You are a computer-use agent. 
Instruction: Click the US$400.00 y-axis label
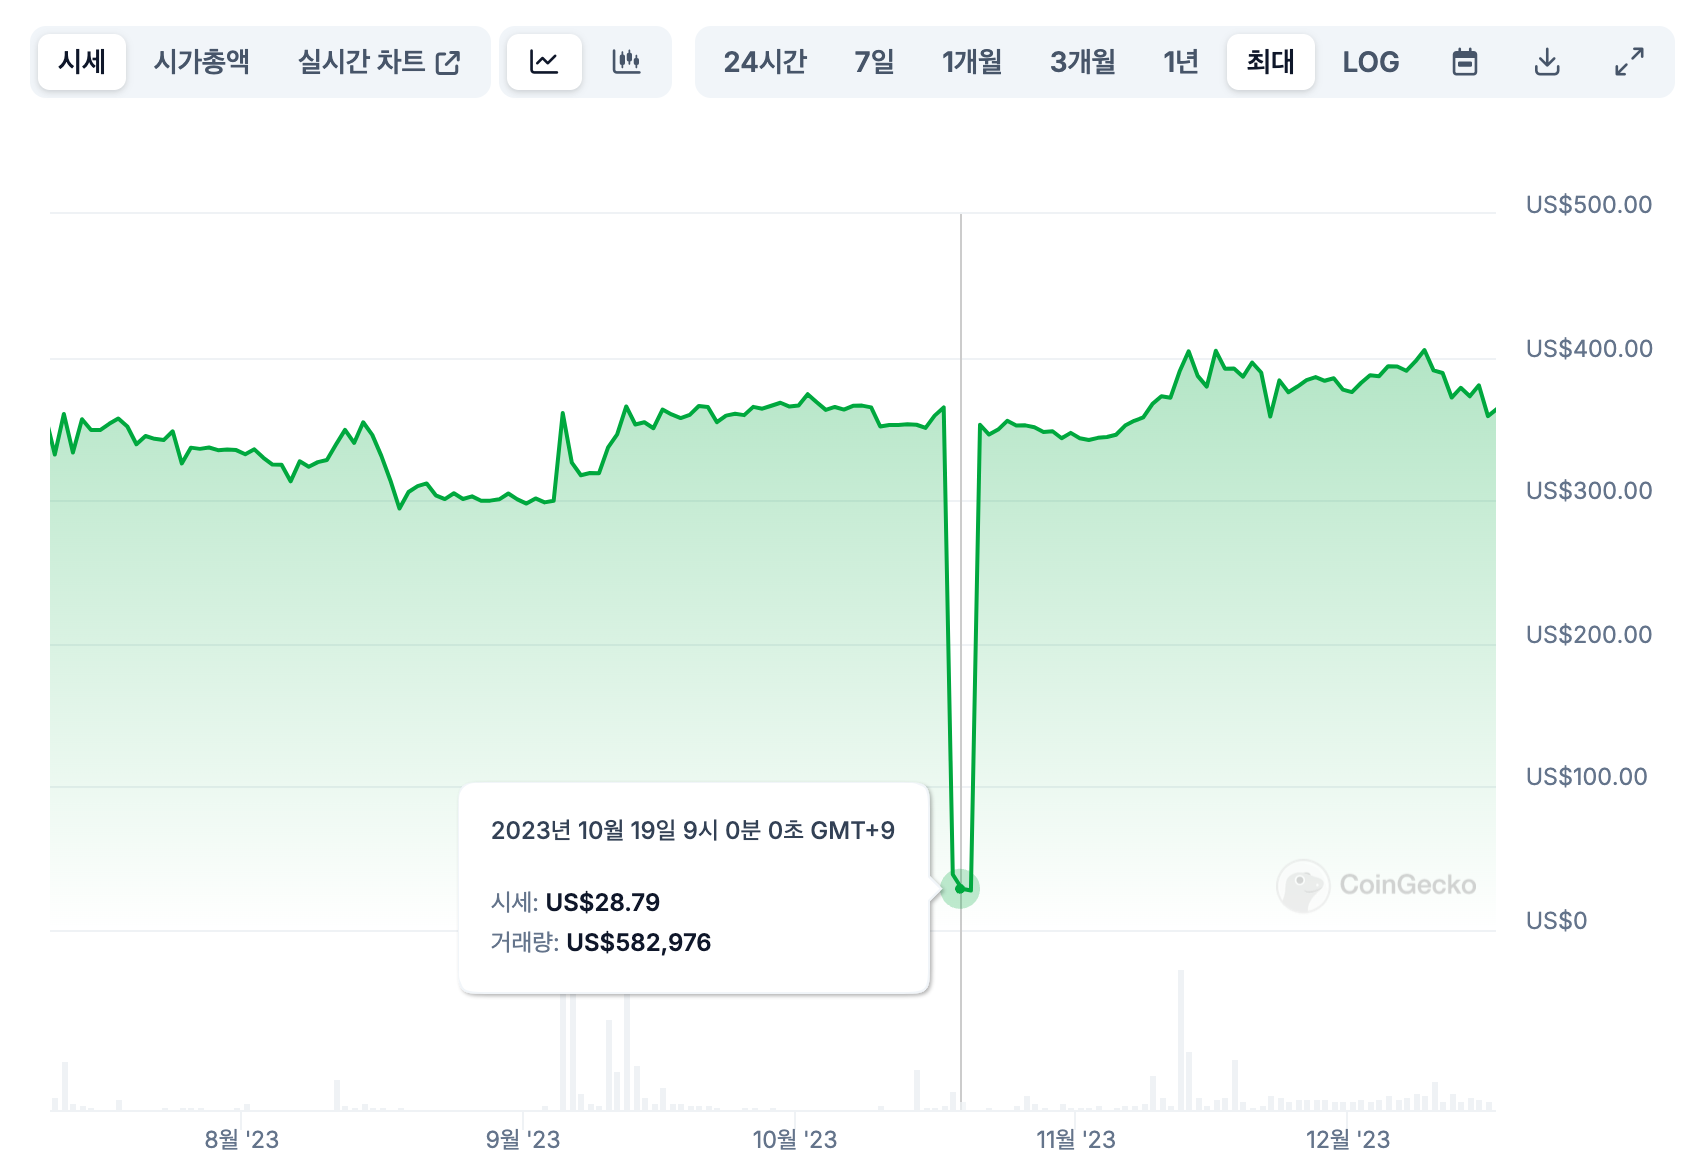point(1589,349)
